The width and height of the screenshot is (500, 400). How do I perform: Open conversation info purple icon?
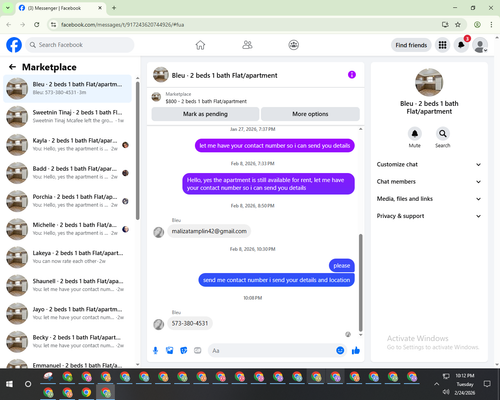[352, 75]
